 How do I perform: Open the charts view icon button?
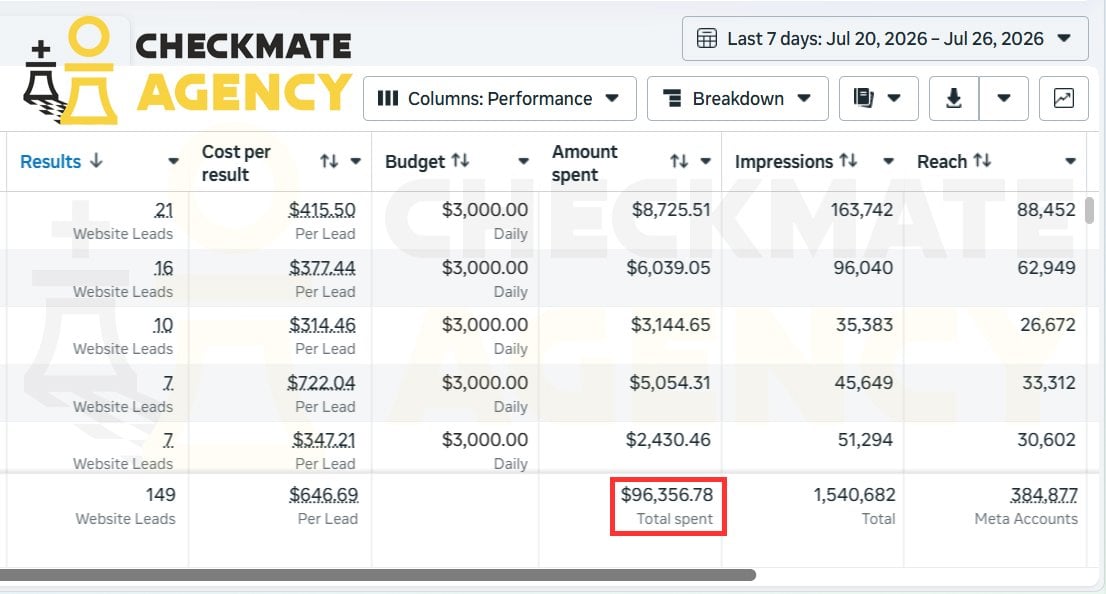pyautogui.click(x=1063, y=98)
